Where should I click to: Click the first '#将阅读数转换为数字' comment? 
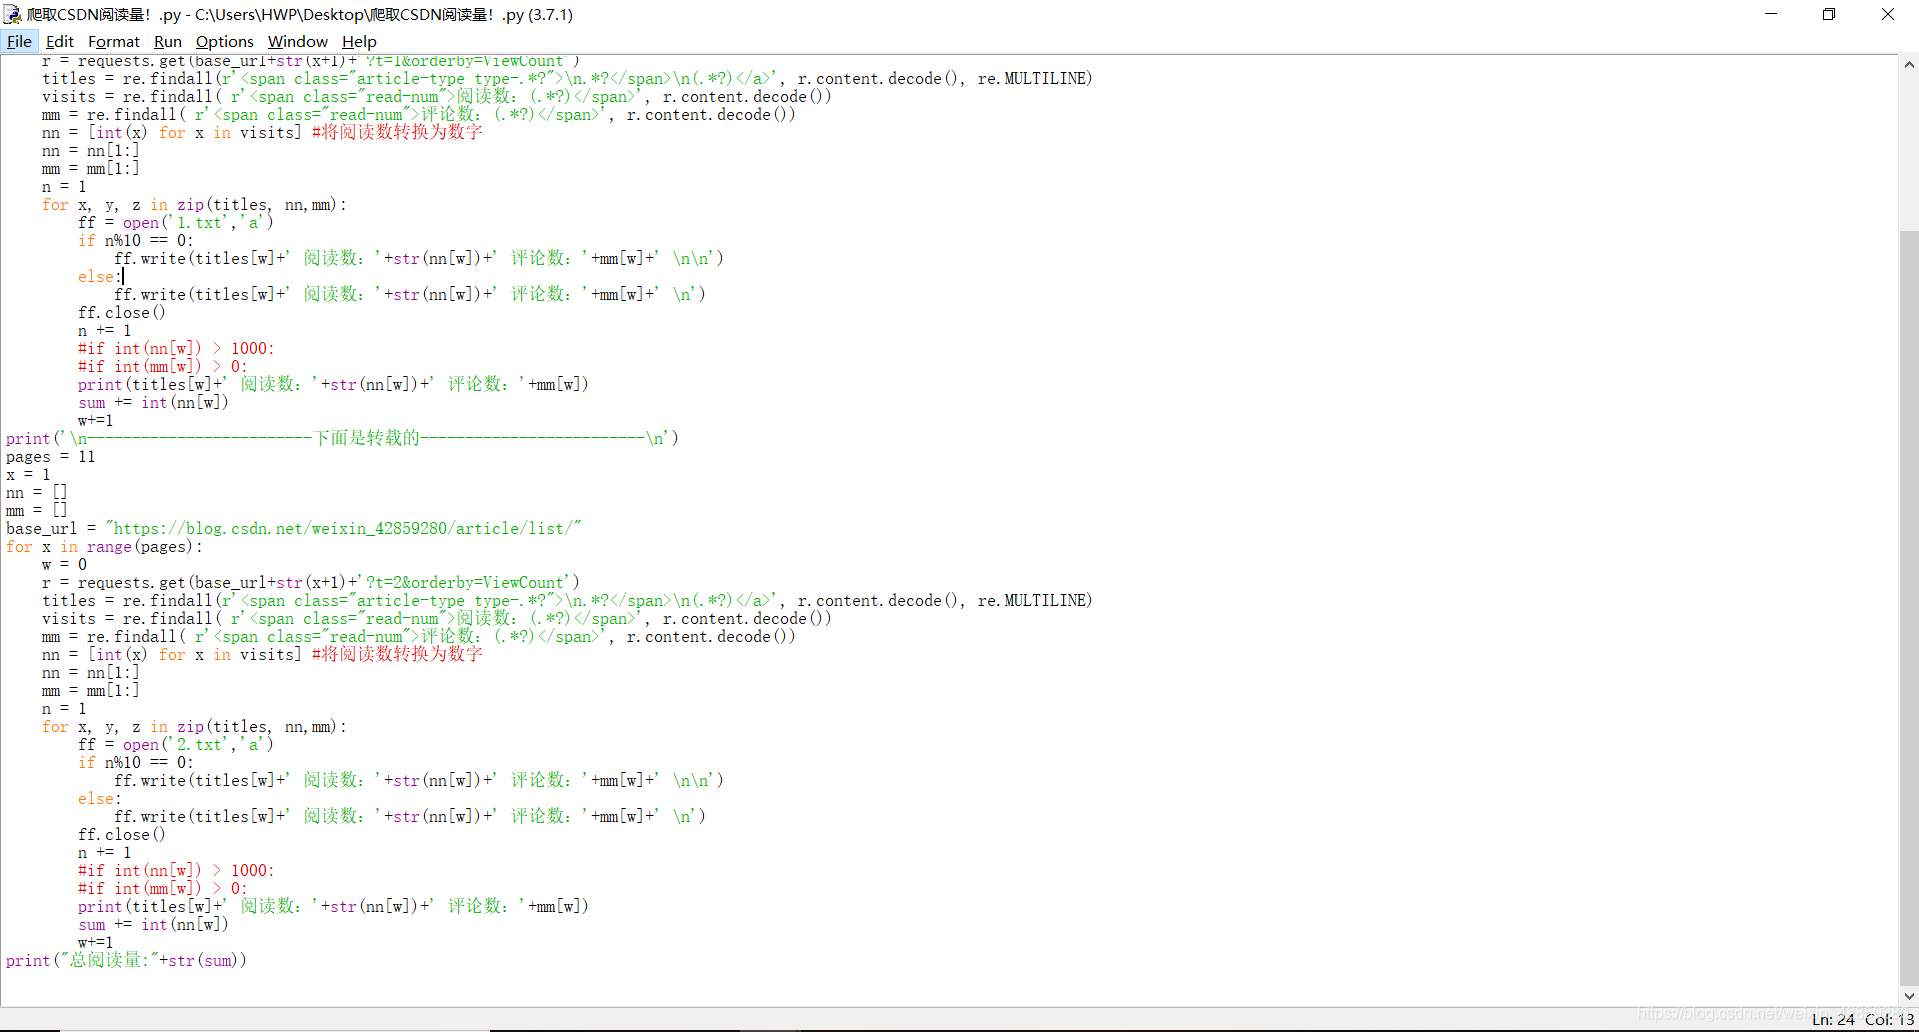click(x=397, y=132)
